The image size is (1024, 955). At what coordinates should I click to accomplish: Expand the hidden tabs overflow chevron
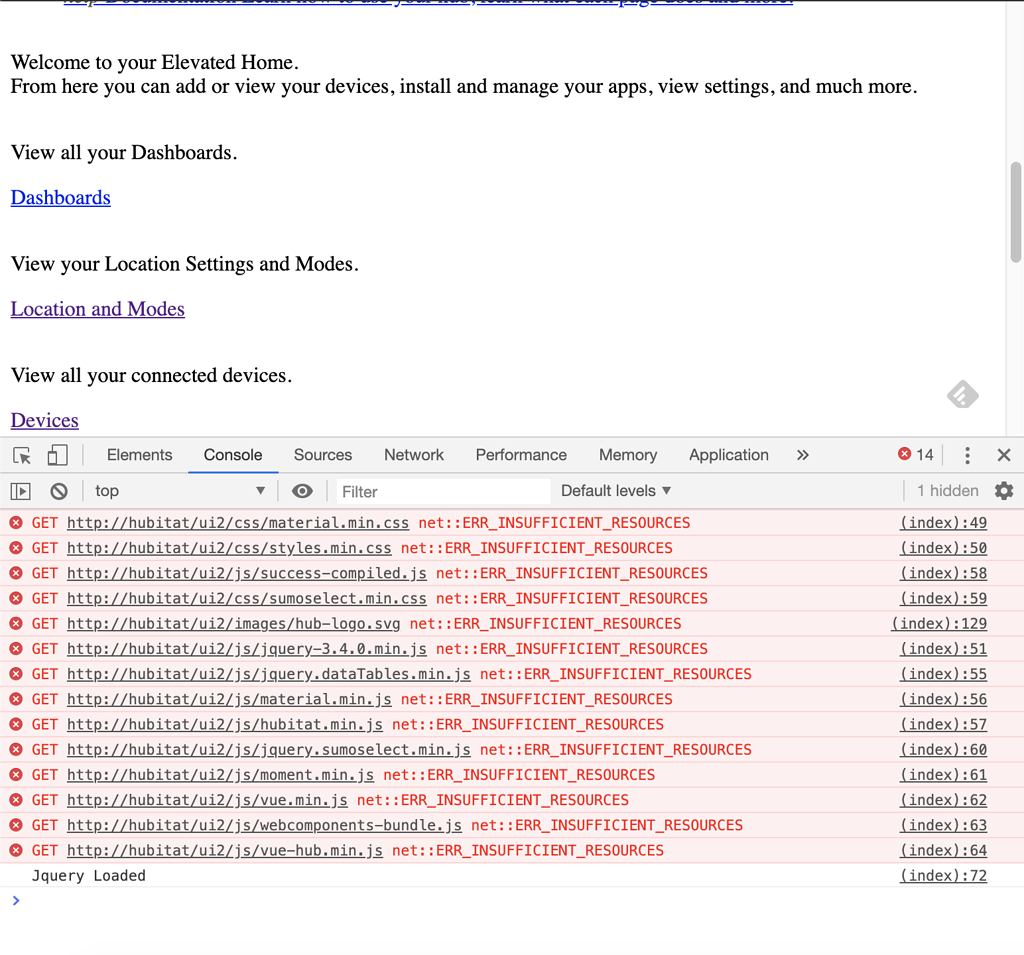802,455
